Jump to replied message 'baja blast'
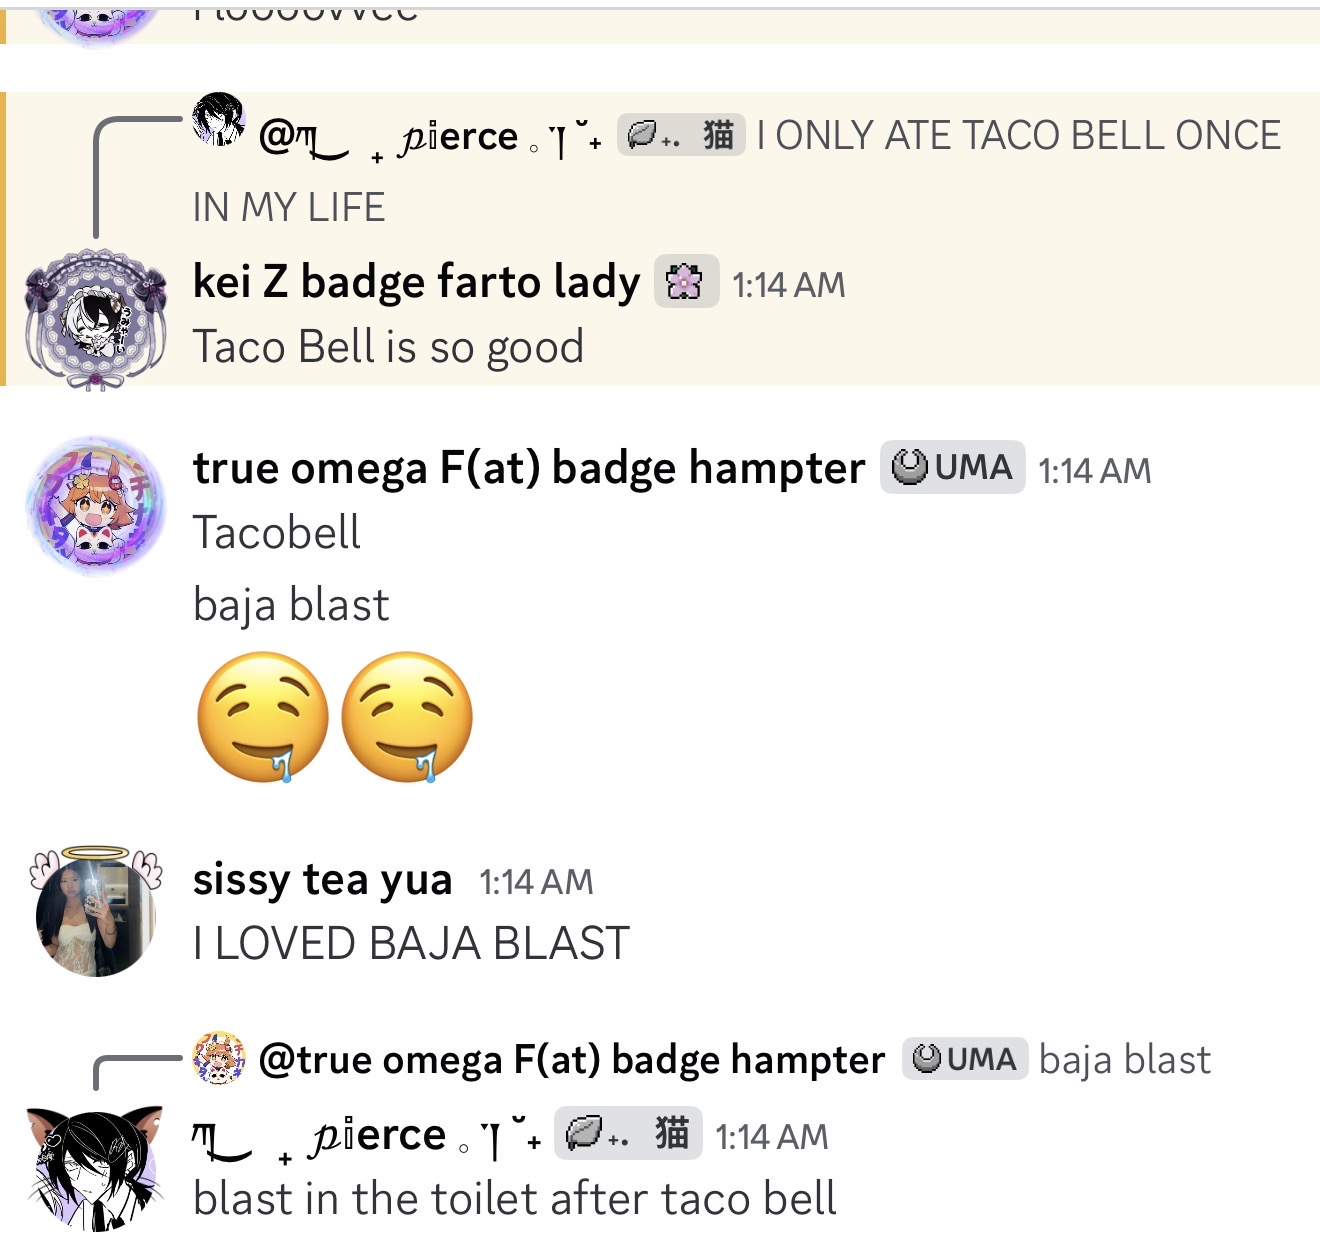The width and height of the screenshot is (1320, 1259). [x=1125, y=1059]
